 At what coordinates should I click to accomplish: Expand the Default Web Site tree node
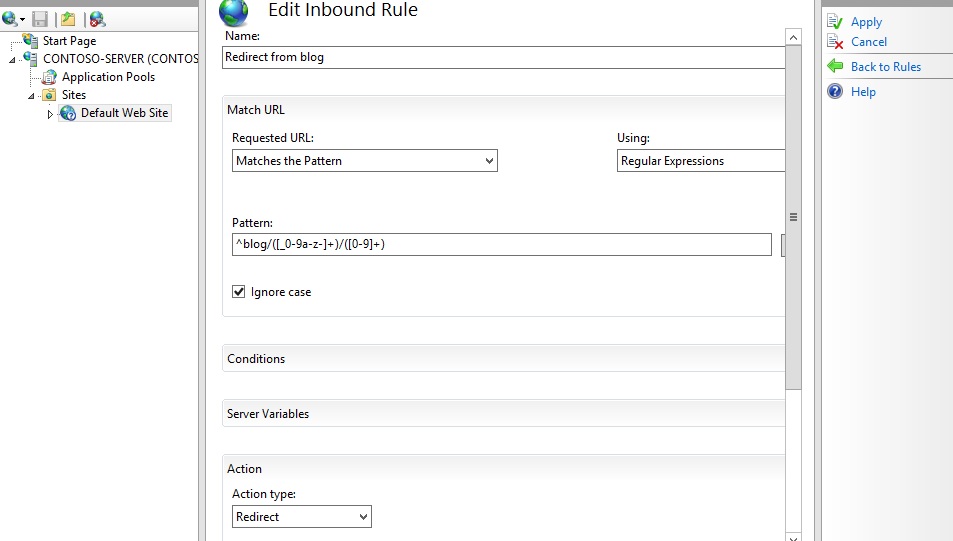[x=51, y=114]
